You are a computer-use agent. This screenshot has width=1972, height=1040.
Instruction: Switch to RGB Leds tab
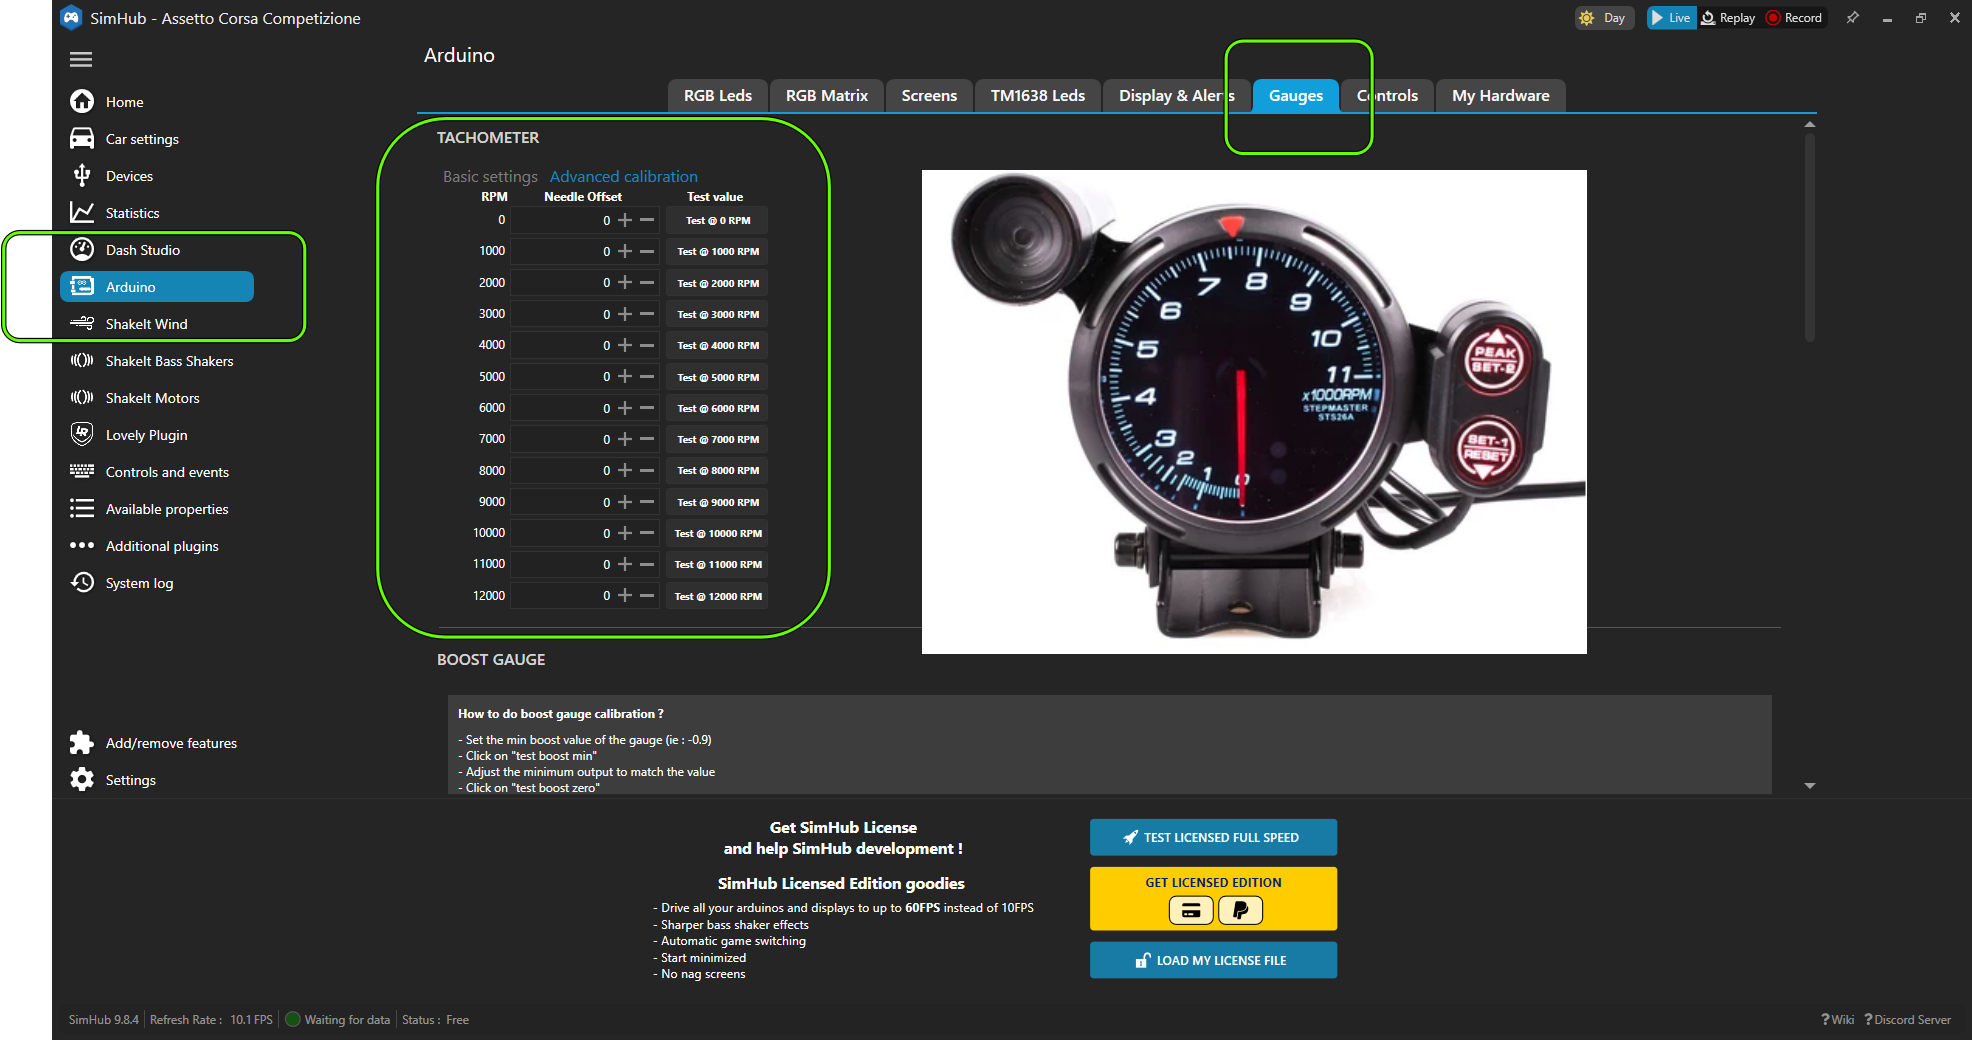click(x=717, y=96)
